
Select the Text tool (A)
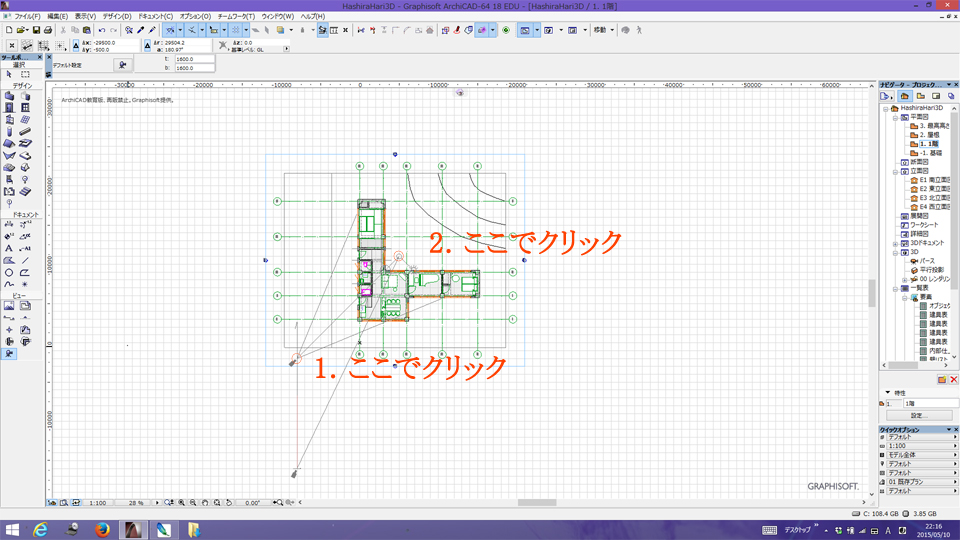point(9,249)
